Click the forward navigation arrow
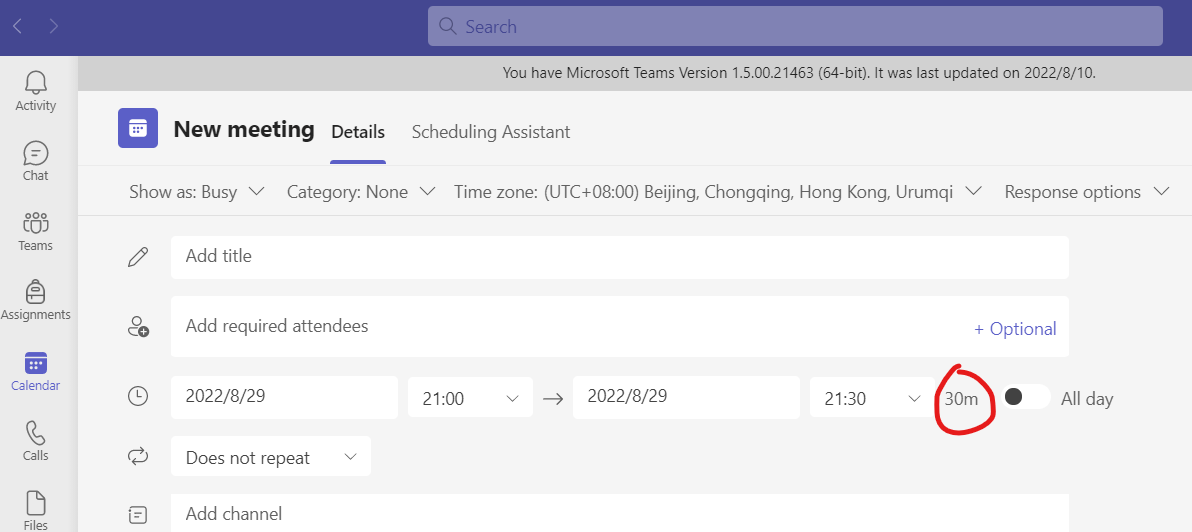The height and width of the screenshot is (532, 1192). pyautogui.click(x=53, y=27)
